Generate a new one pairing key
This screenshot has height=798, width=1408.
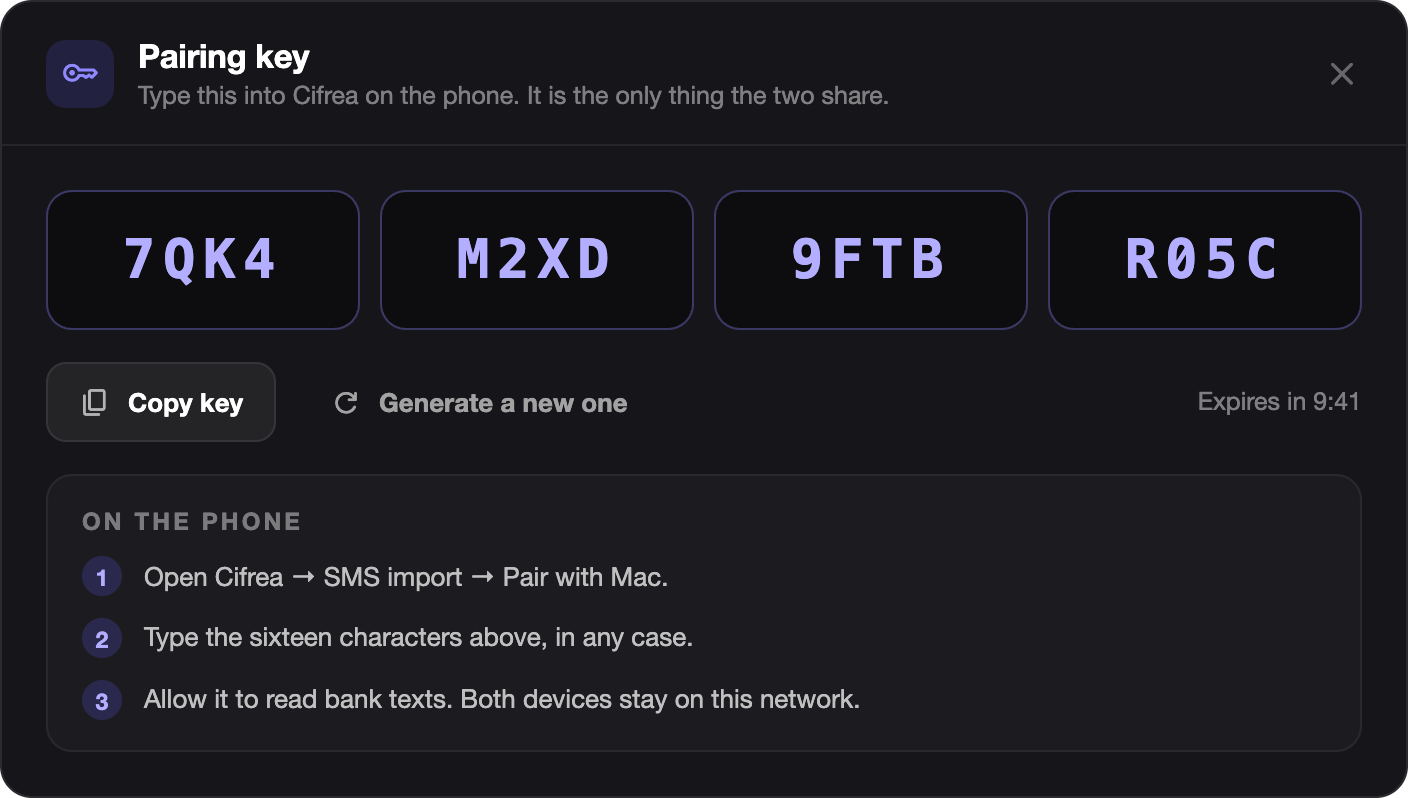click(481, 403)
